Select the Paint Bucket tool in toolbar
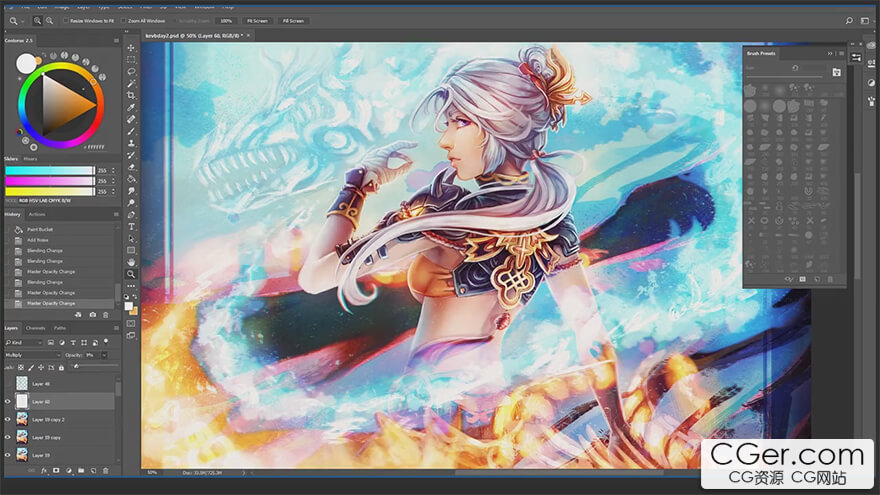Viewport: 880px width, 495px height. 131,178
